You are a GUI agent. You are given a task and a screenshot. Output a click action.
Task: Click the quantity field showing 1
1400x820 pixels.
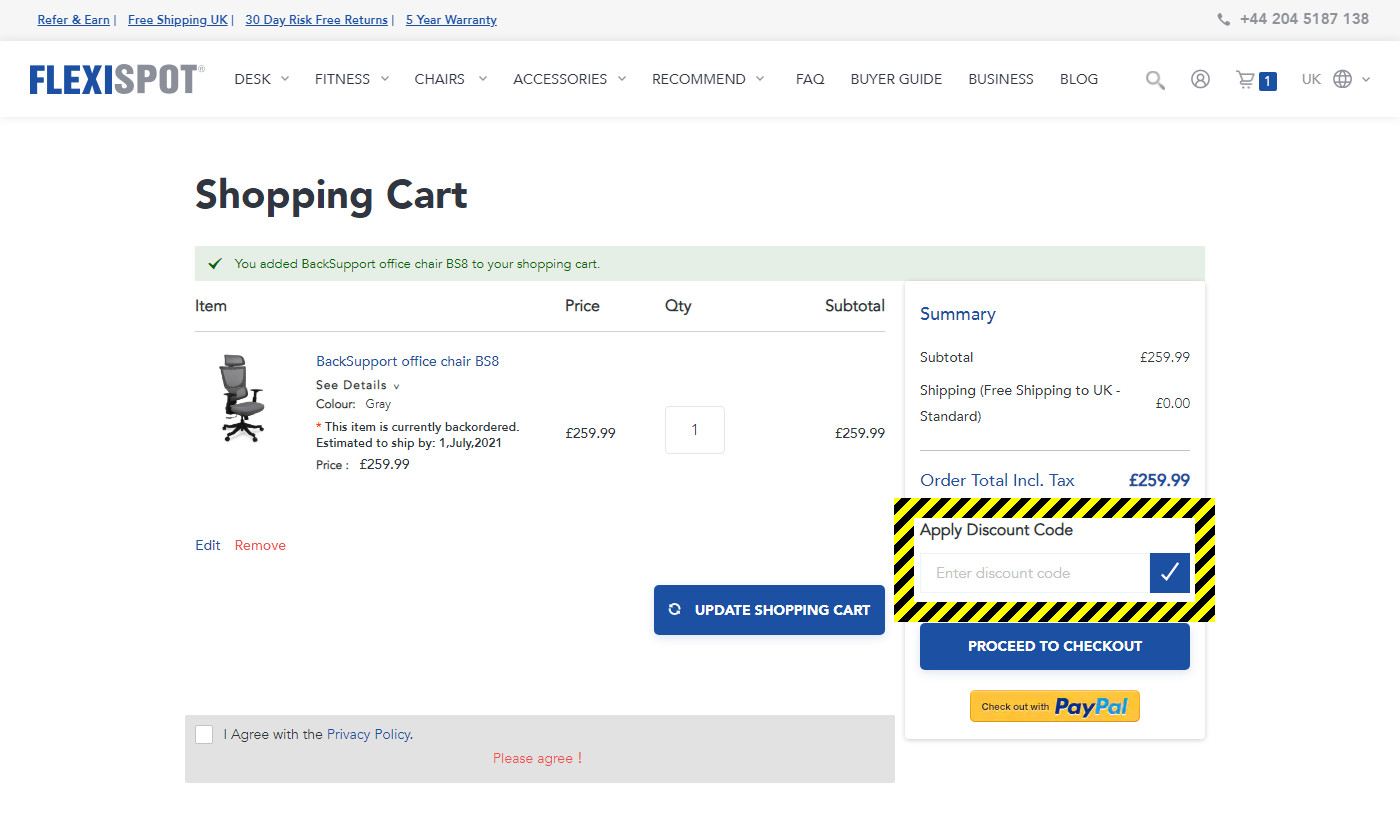[695, 430]
